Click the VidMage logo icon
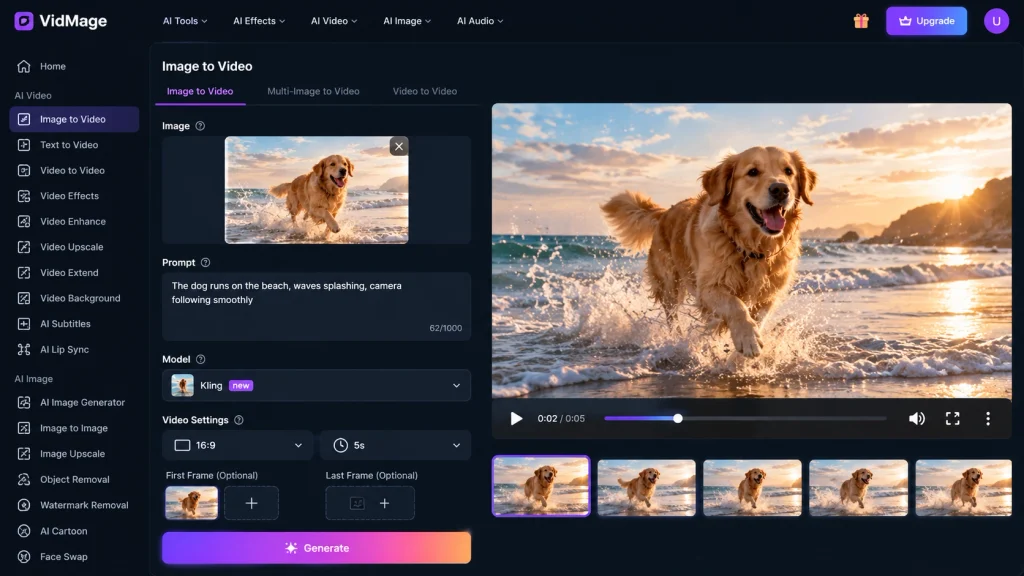The height and width of the screenshot is (576, 1024). (24, 21)
